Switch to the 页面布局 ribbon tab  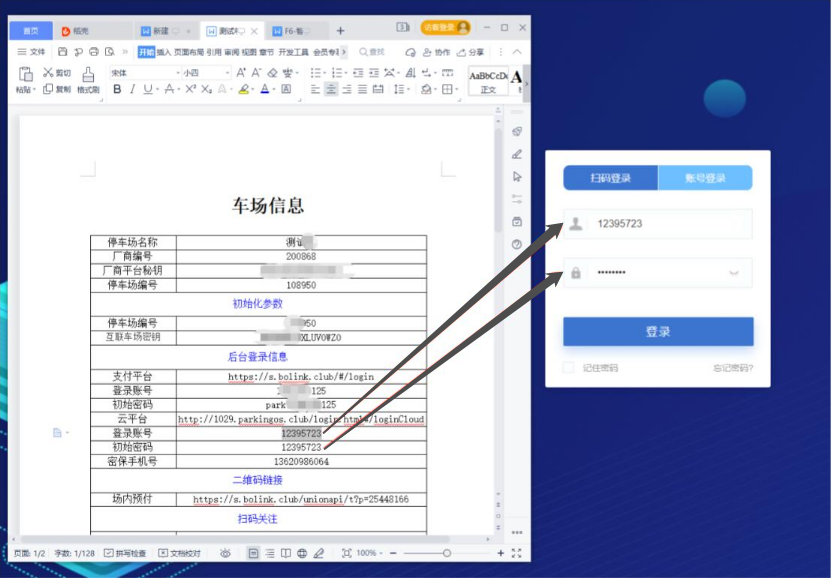click(x=189, y=52)
